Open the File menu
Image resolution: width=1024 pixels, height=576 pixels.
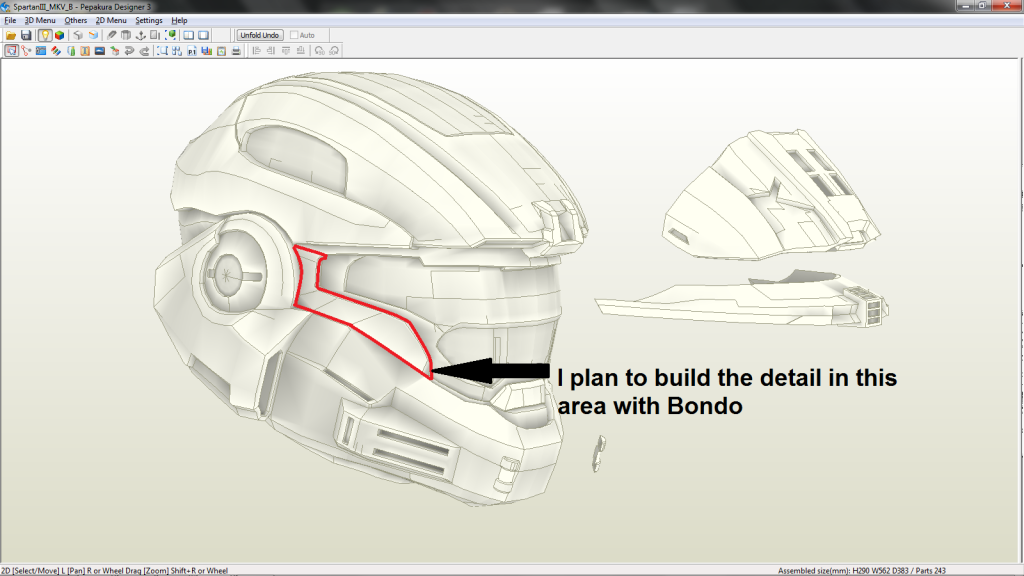(10, 20)
